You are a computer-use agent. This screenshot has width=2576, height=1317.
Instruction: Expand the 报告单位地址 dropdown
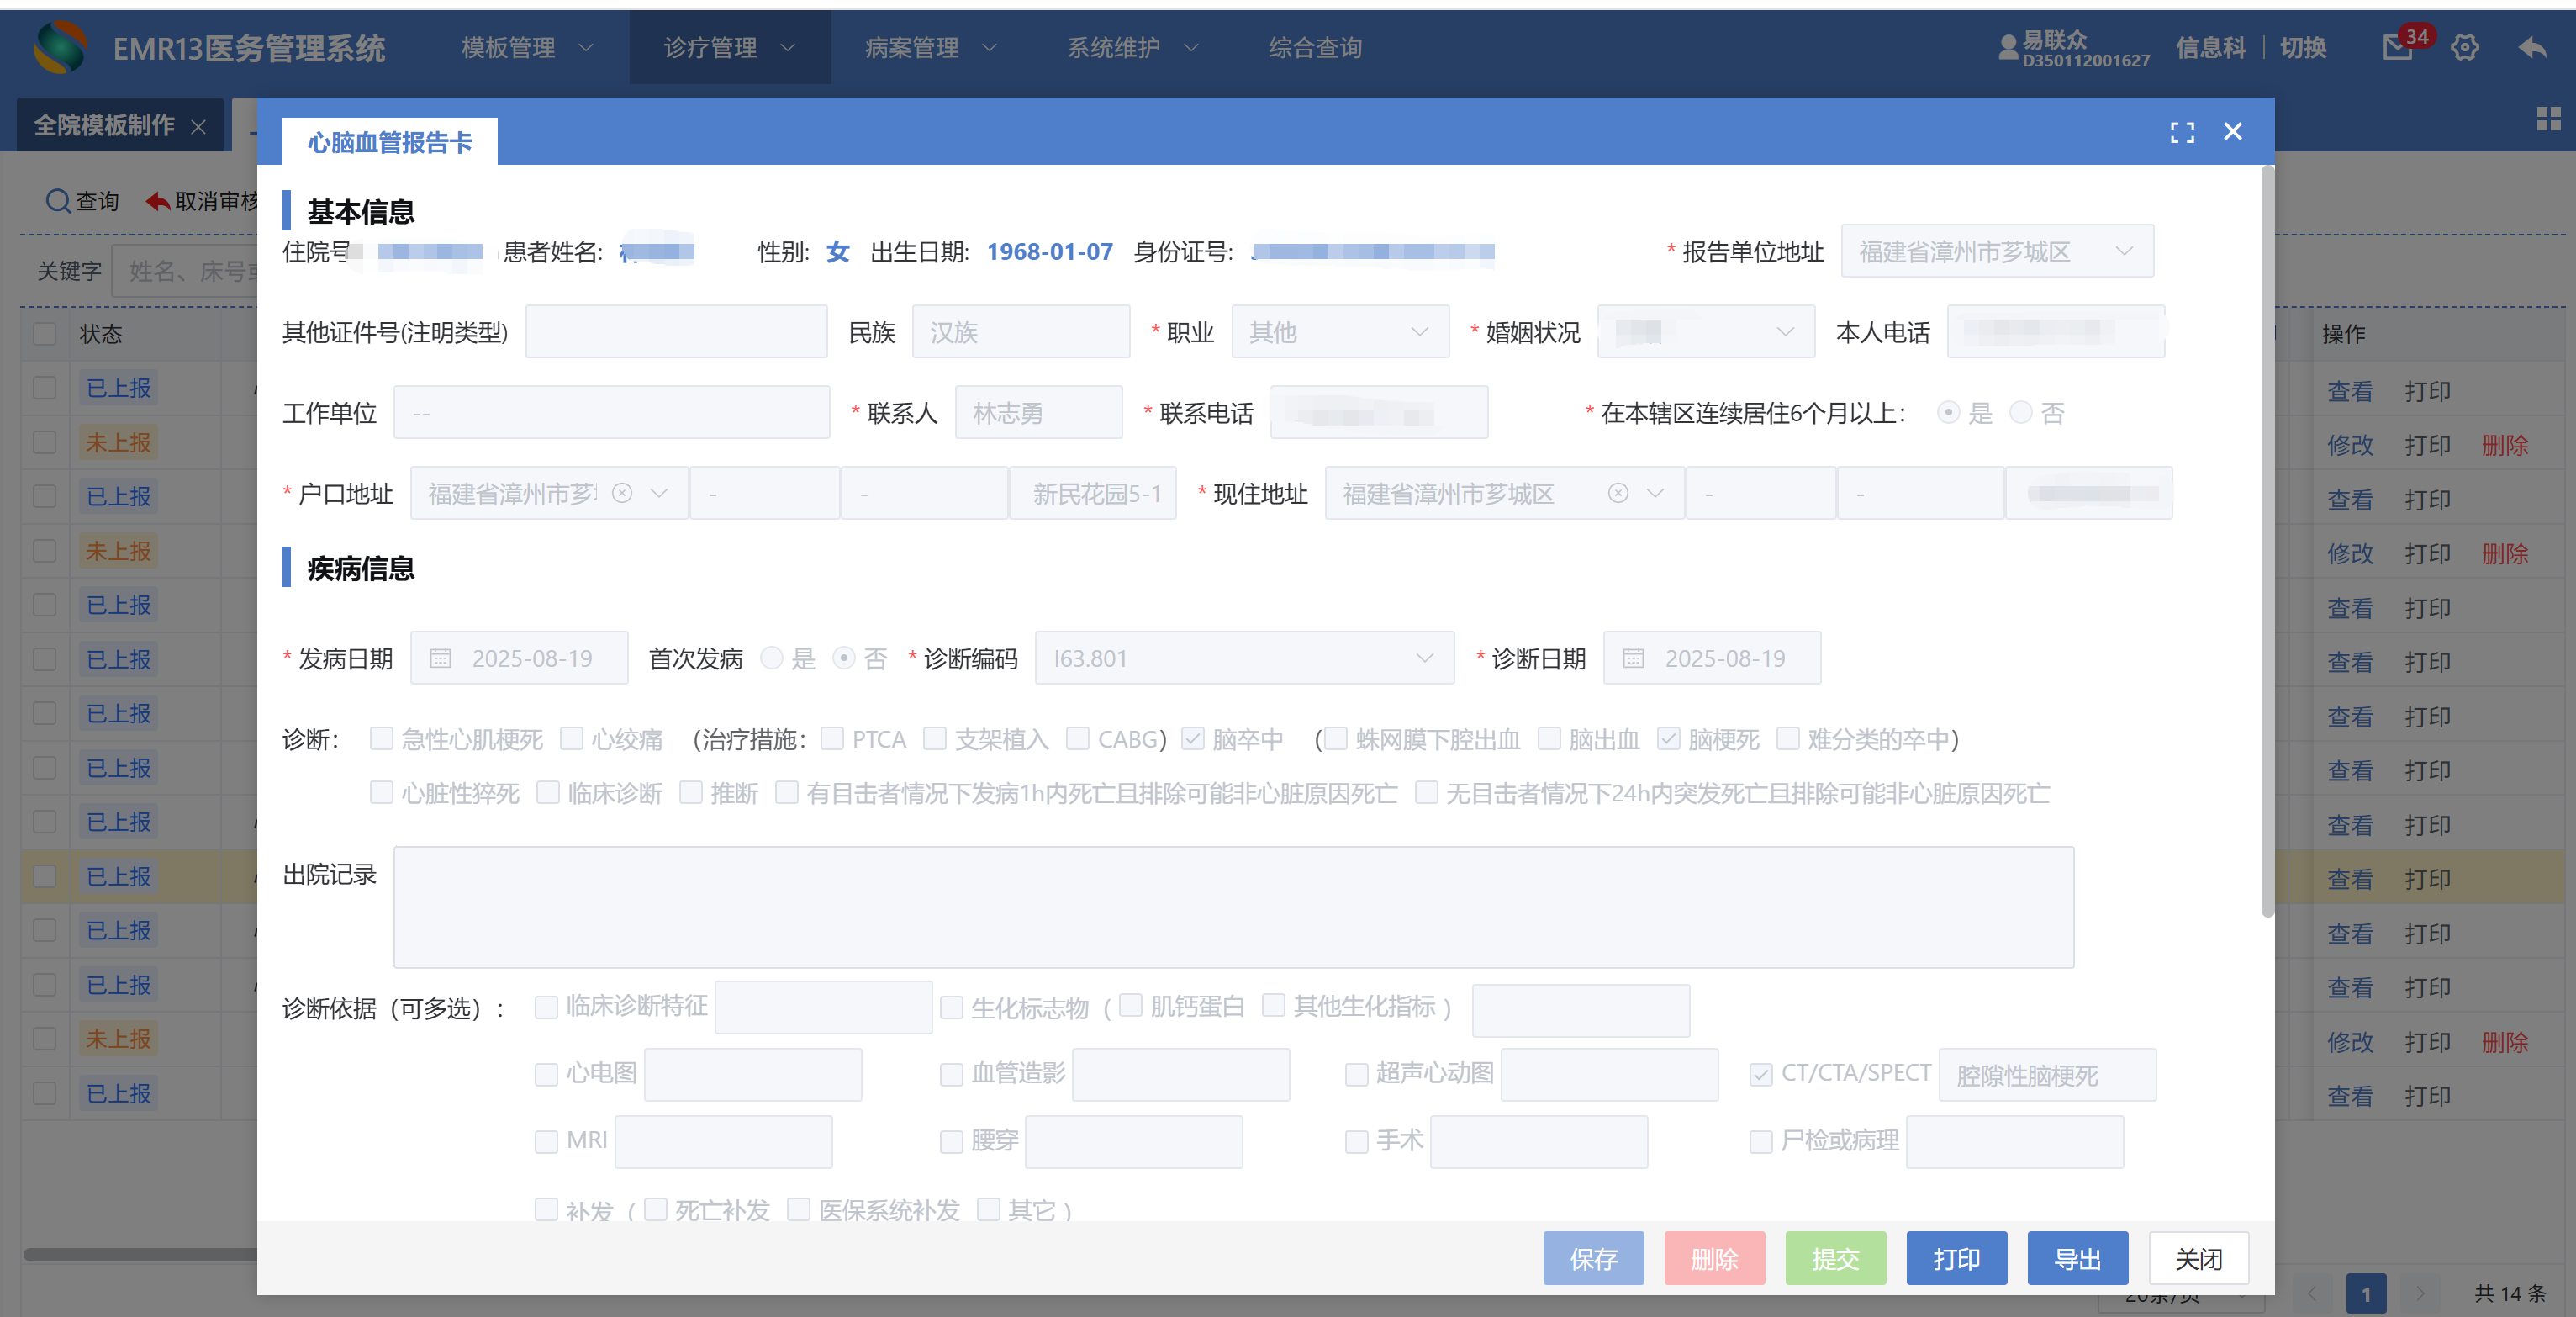(x=2123, y=251)
